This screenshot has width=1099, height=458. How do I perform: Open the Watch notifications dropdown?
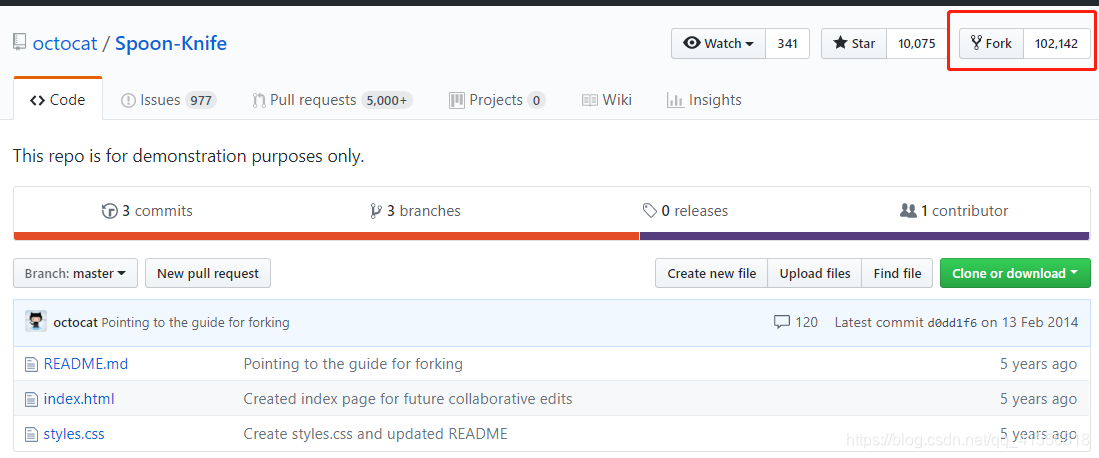(x=718, y=43)
